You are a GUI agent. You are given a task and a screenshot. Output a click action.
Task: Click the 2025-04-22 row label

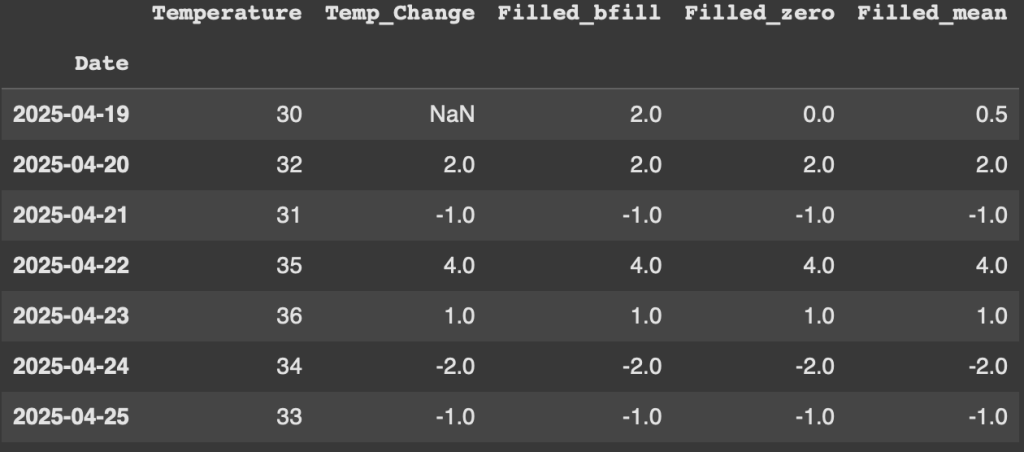(x=71, y=266)
